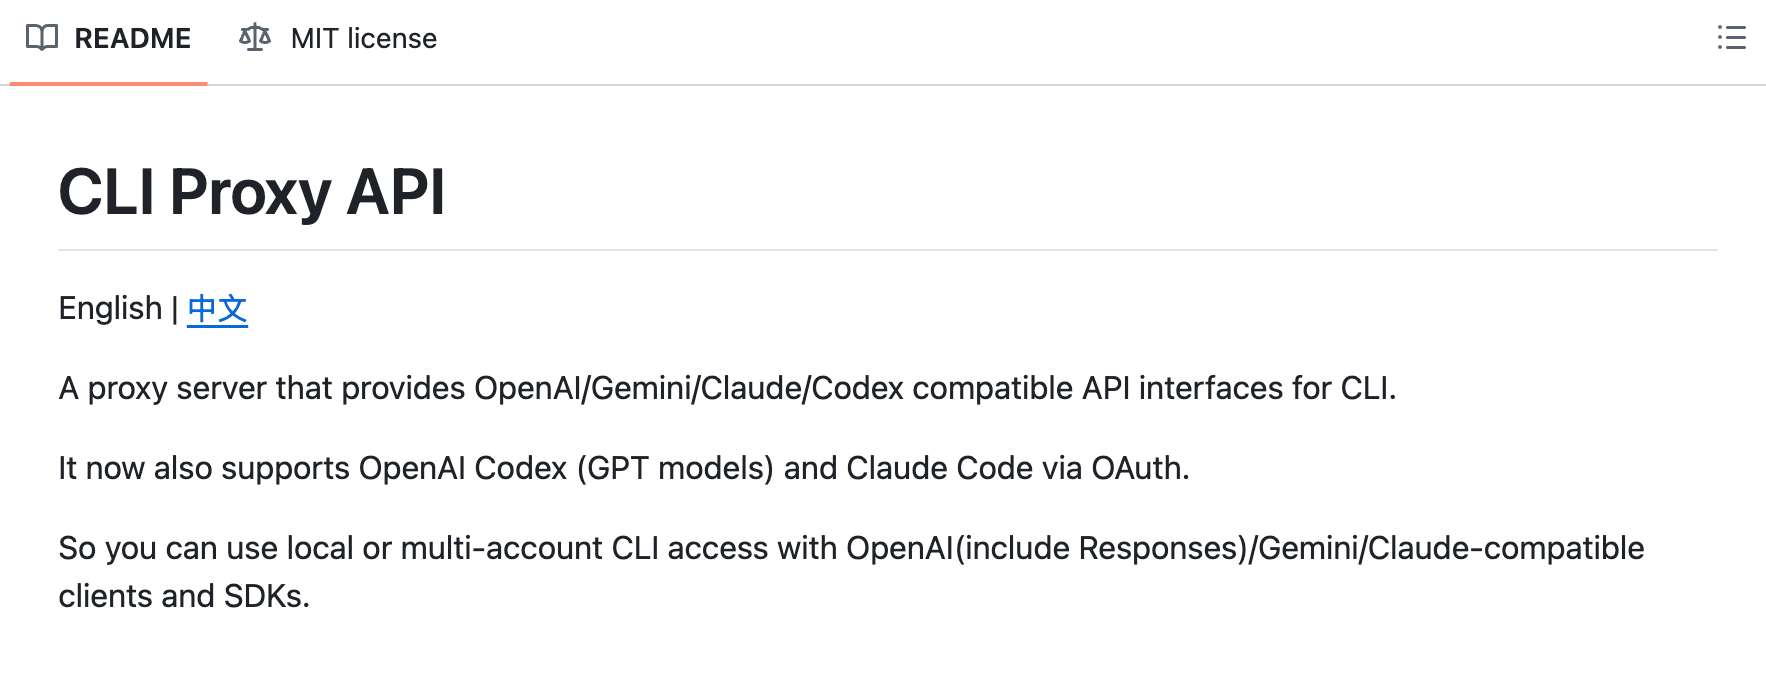Switch to the README tab

coord(132,38)
